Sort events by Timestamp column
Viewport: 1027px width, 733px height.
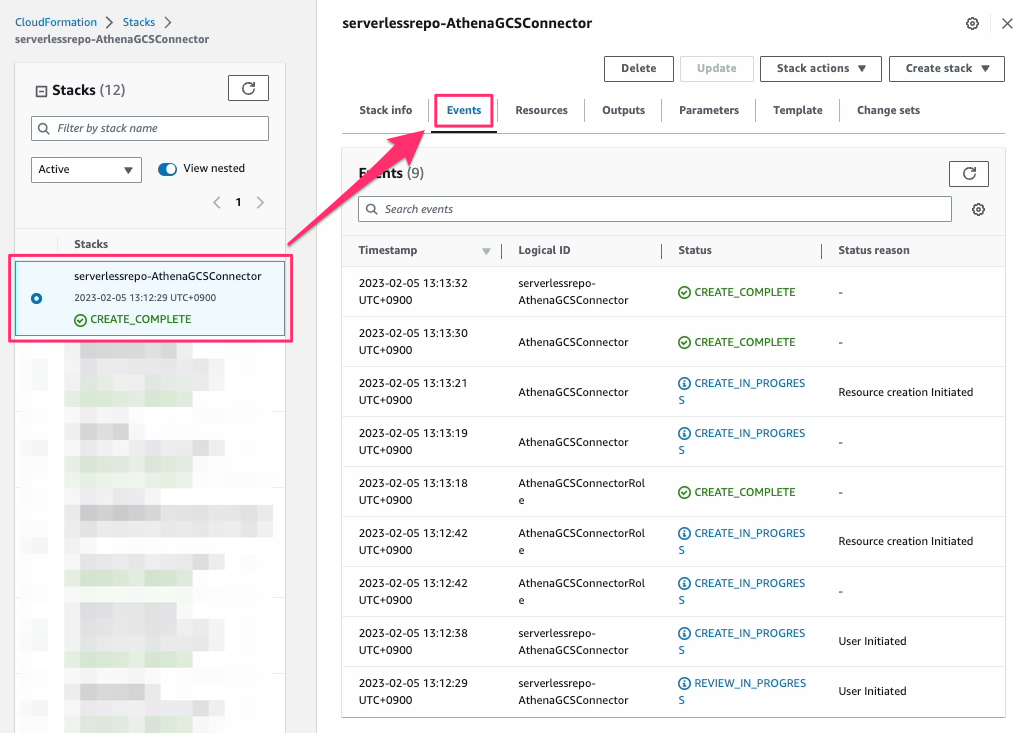[485, 251]
